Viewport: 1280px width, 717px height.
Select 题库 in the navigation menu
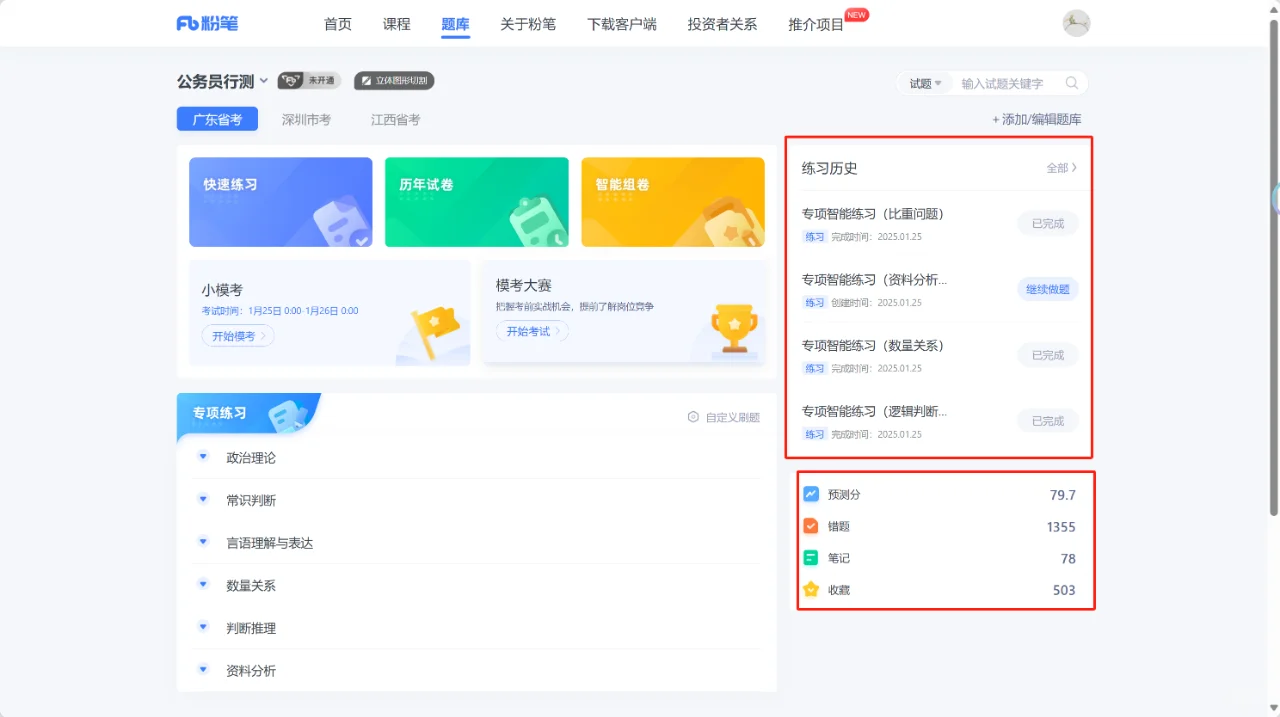click(x=455, y=24)
